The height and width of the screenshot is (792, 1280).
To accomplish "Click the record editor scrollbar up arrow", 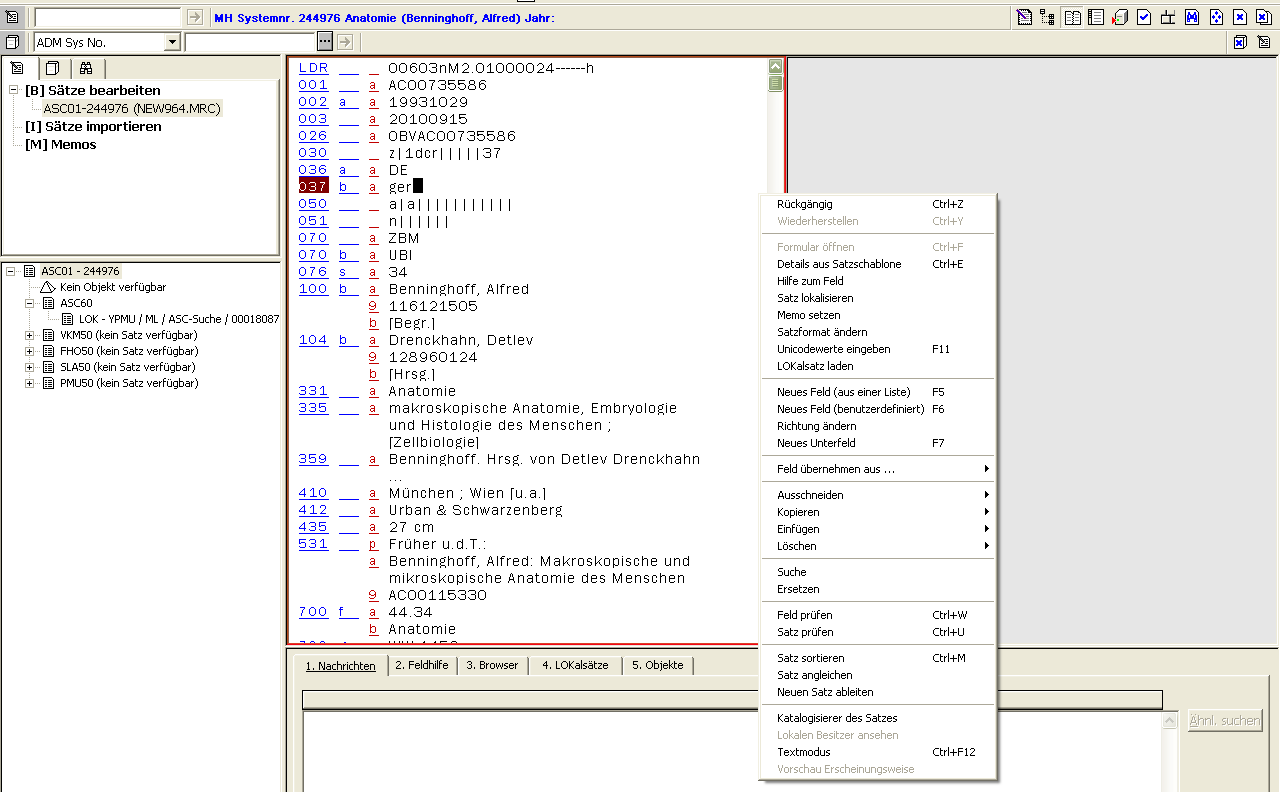I will tap(775, 67).
